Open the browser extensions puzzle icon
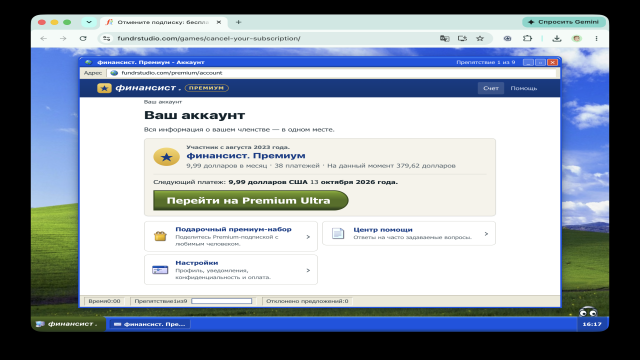Image resolution: width=640 pixels, height=360 pixels. tap(527, 38)
